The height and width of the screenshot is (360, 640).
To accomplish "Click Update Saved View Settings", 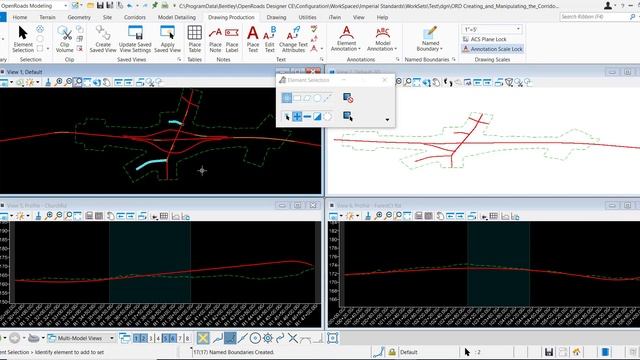I will click(x=135, y=39).
